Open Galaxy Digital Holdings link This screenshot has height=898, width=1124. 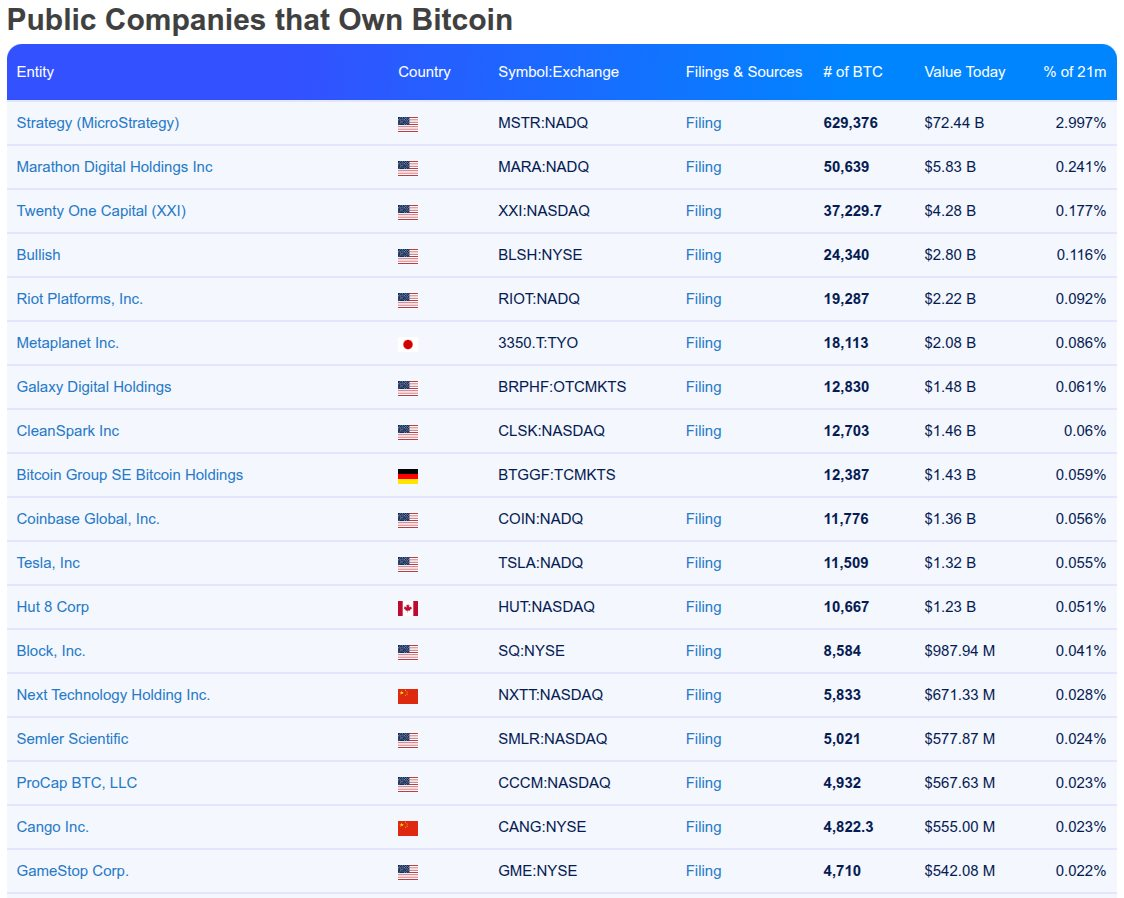coord(94,387)
